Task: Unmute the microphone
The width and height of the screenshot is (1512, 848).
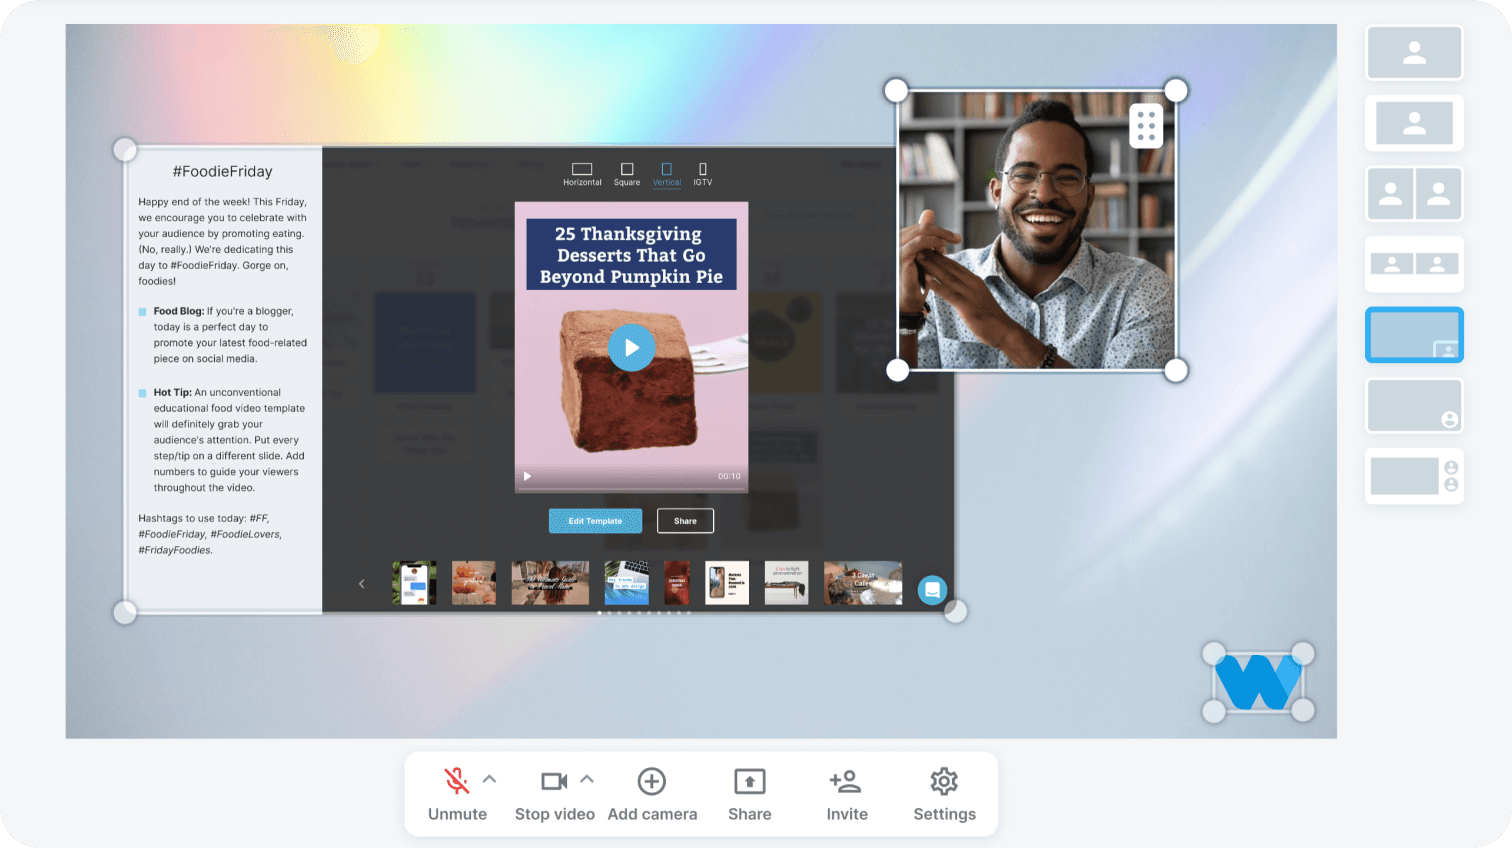Action: (457, 794)
